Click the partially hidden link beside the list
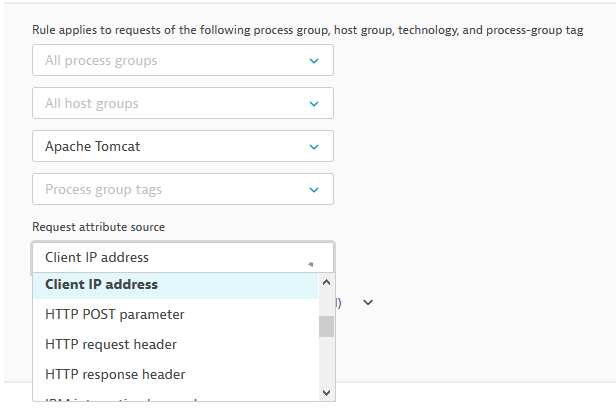The image size is (616, 417). 340,302
